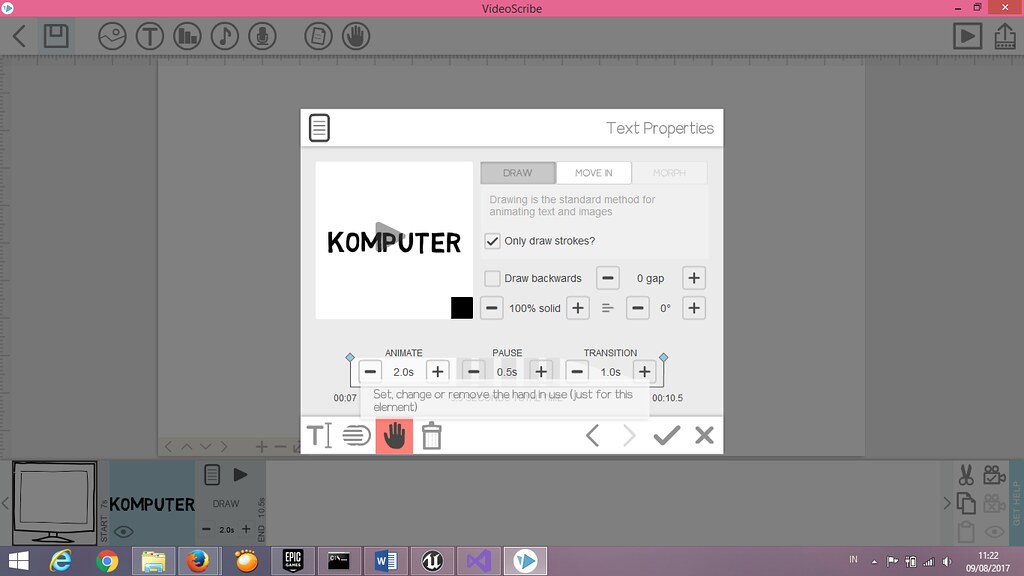Click the edit text icon in dialog

point(319,436)
